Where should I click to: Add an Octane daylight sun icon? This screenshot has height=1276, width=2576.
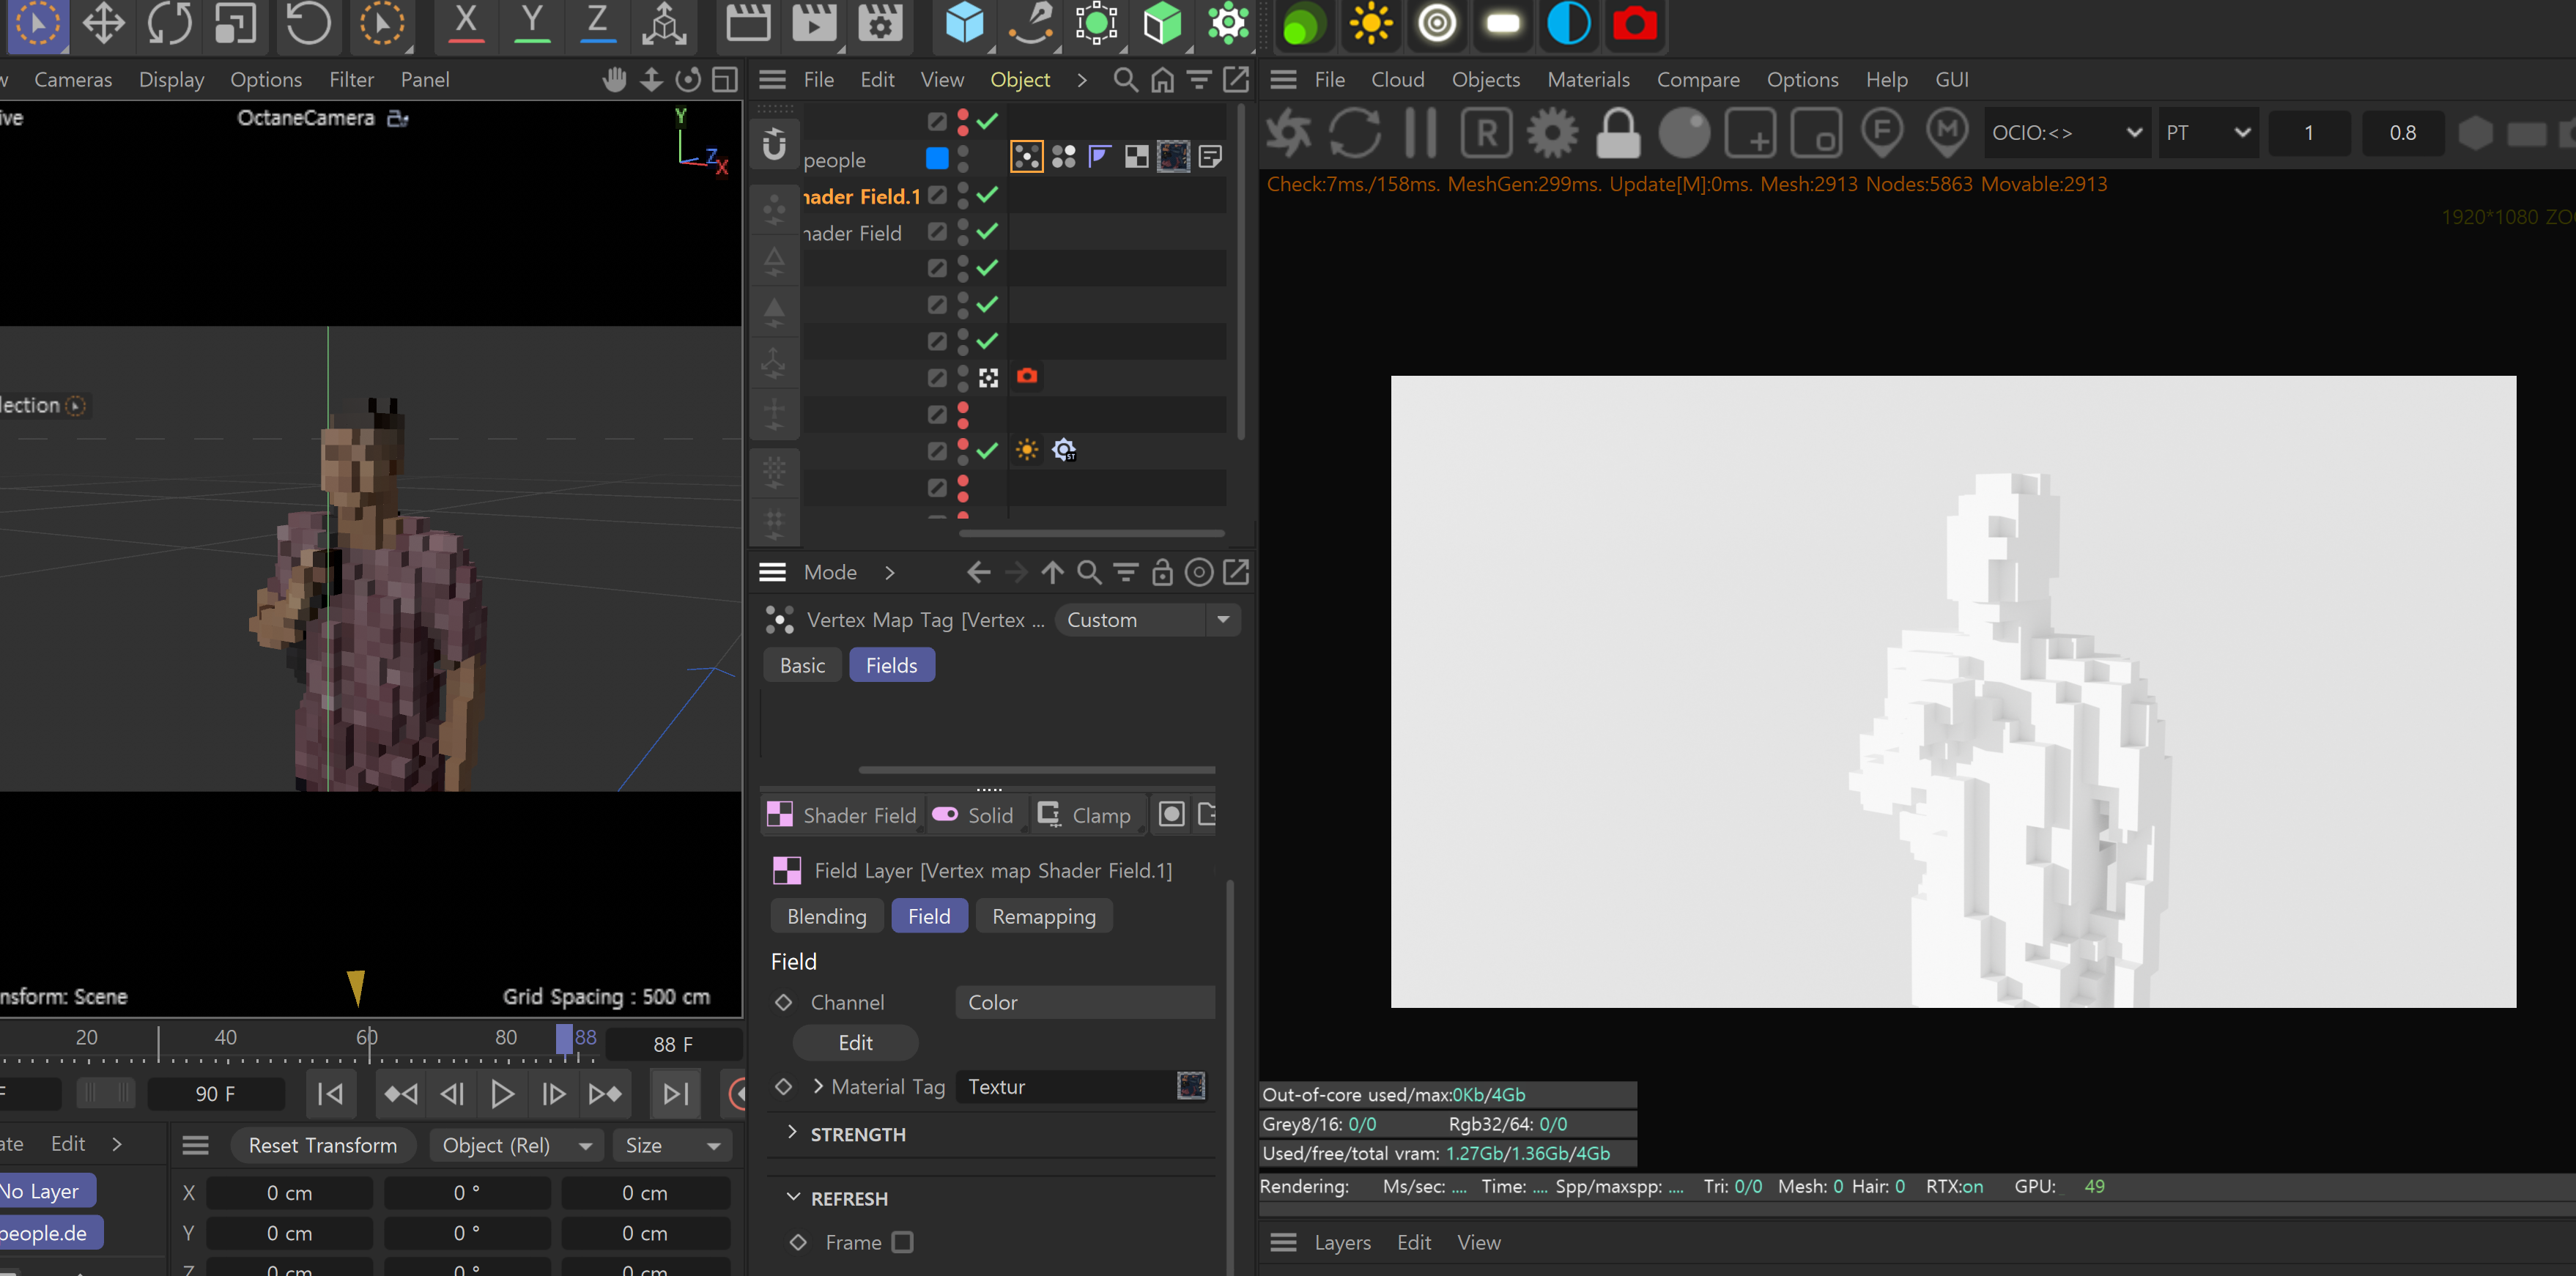(x=1371, y=24)
